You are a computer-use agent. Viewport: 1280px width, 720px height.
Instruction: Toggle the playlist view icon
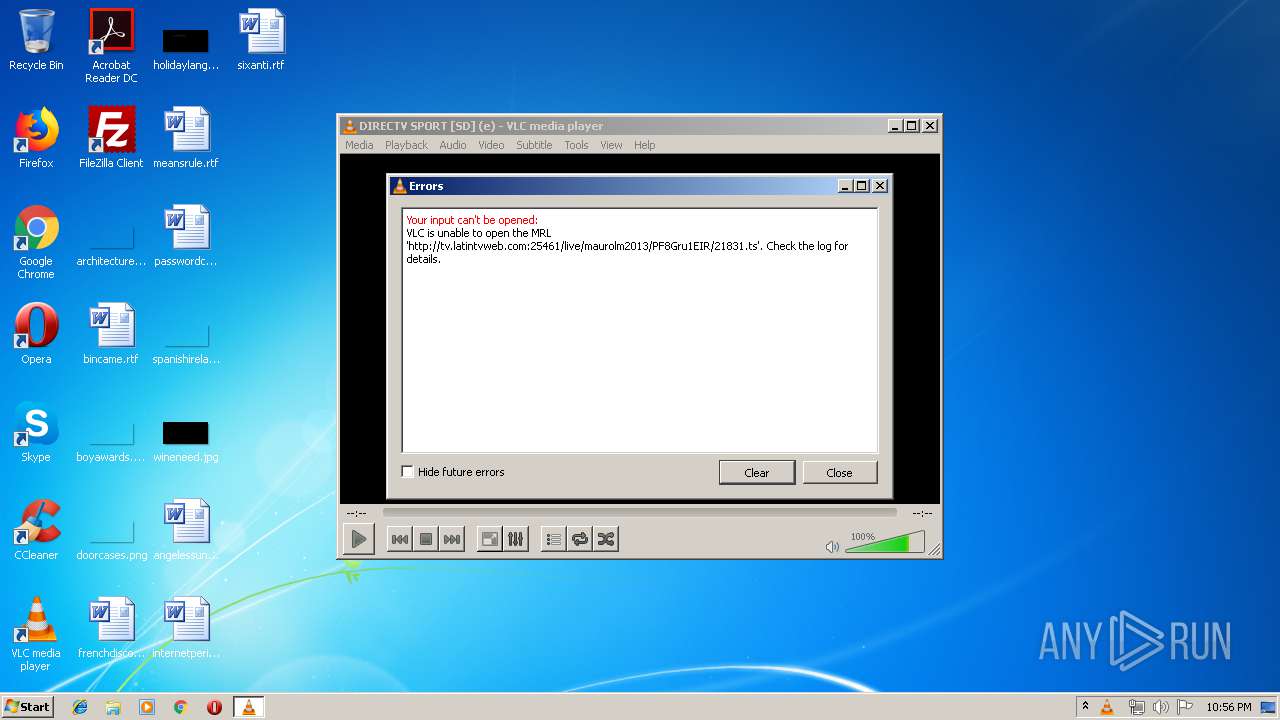tap(553, 539)
